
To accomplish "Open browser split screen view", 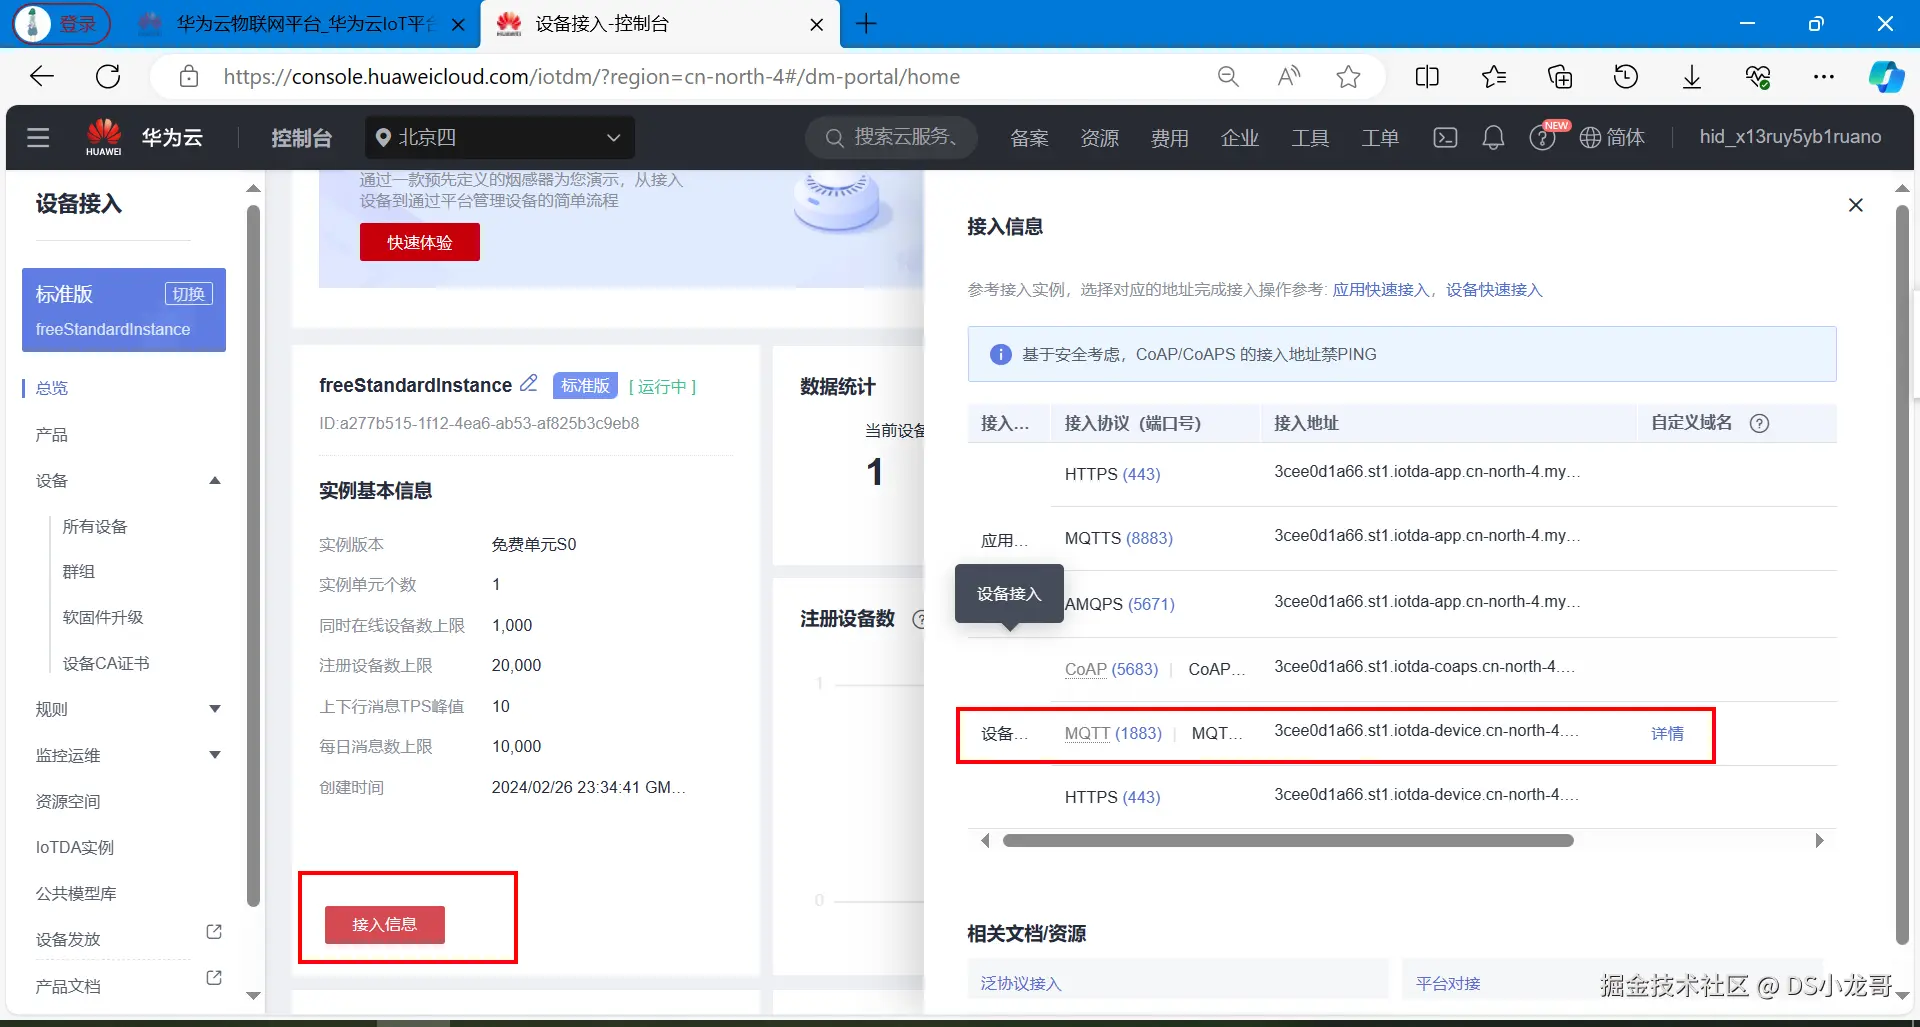I will pyautogui.click(x=1427, y=76).
